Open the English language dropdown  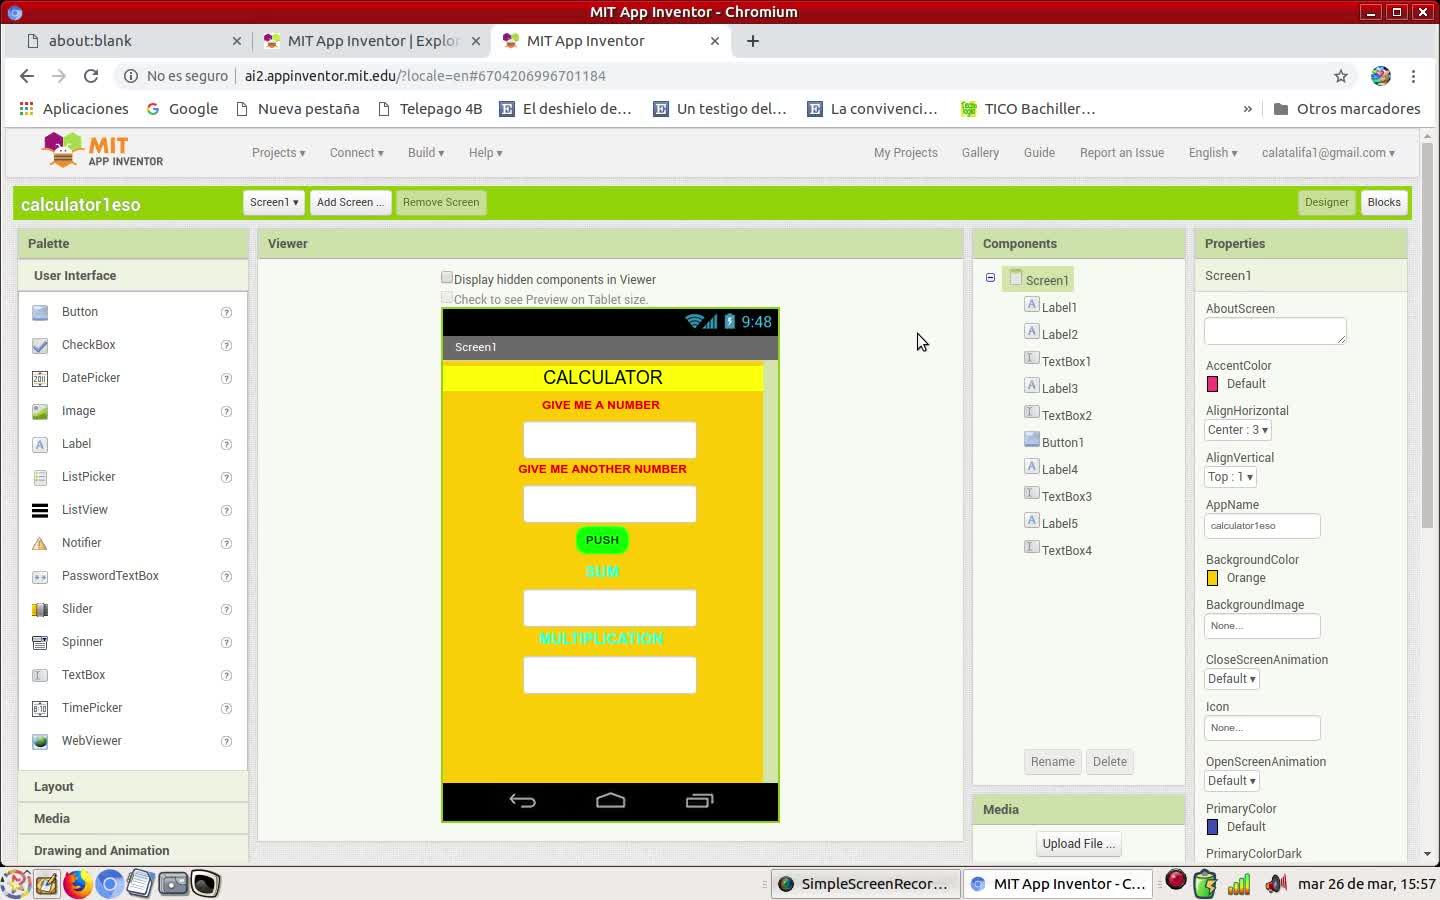(x=1213, y=153)
